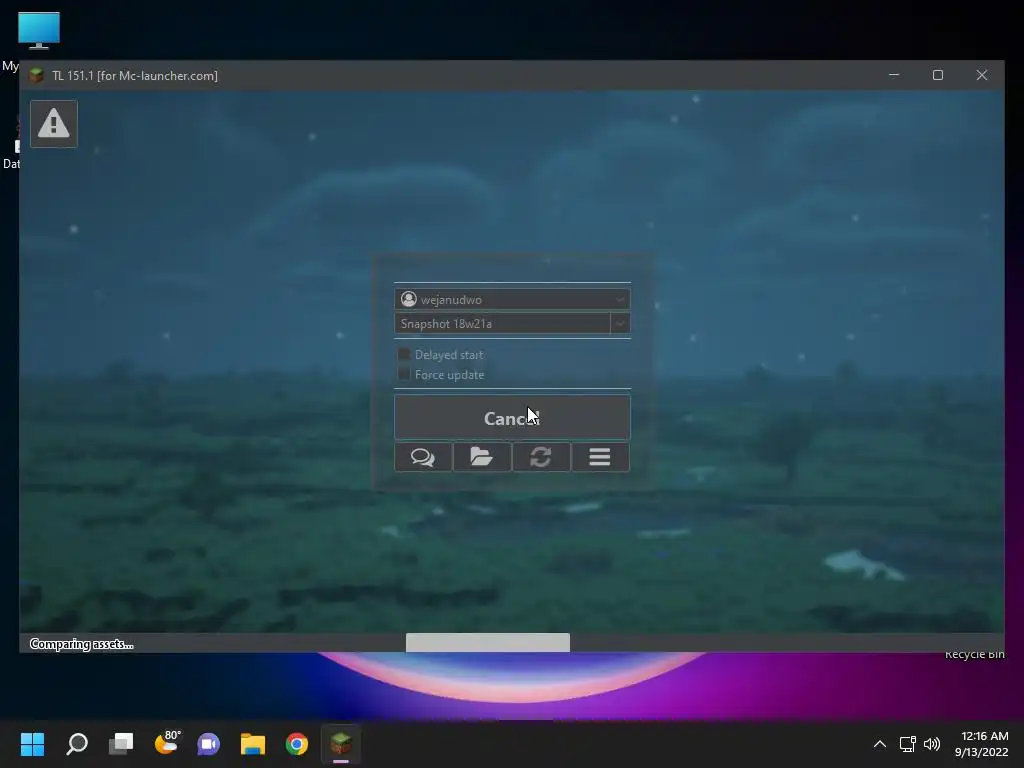Expand the Snapshot 18w21a version arrow
The height and width of the screenshot is (768, 1024).
(620, 323)
